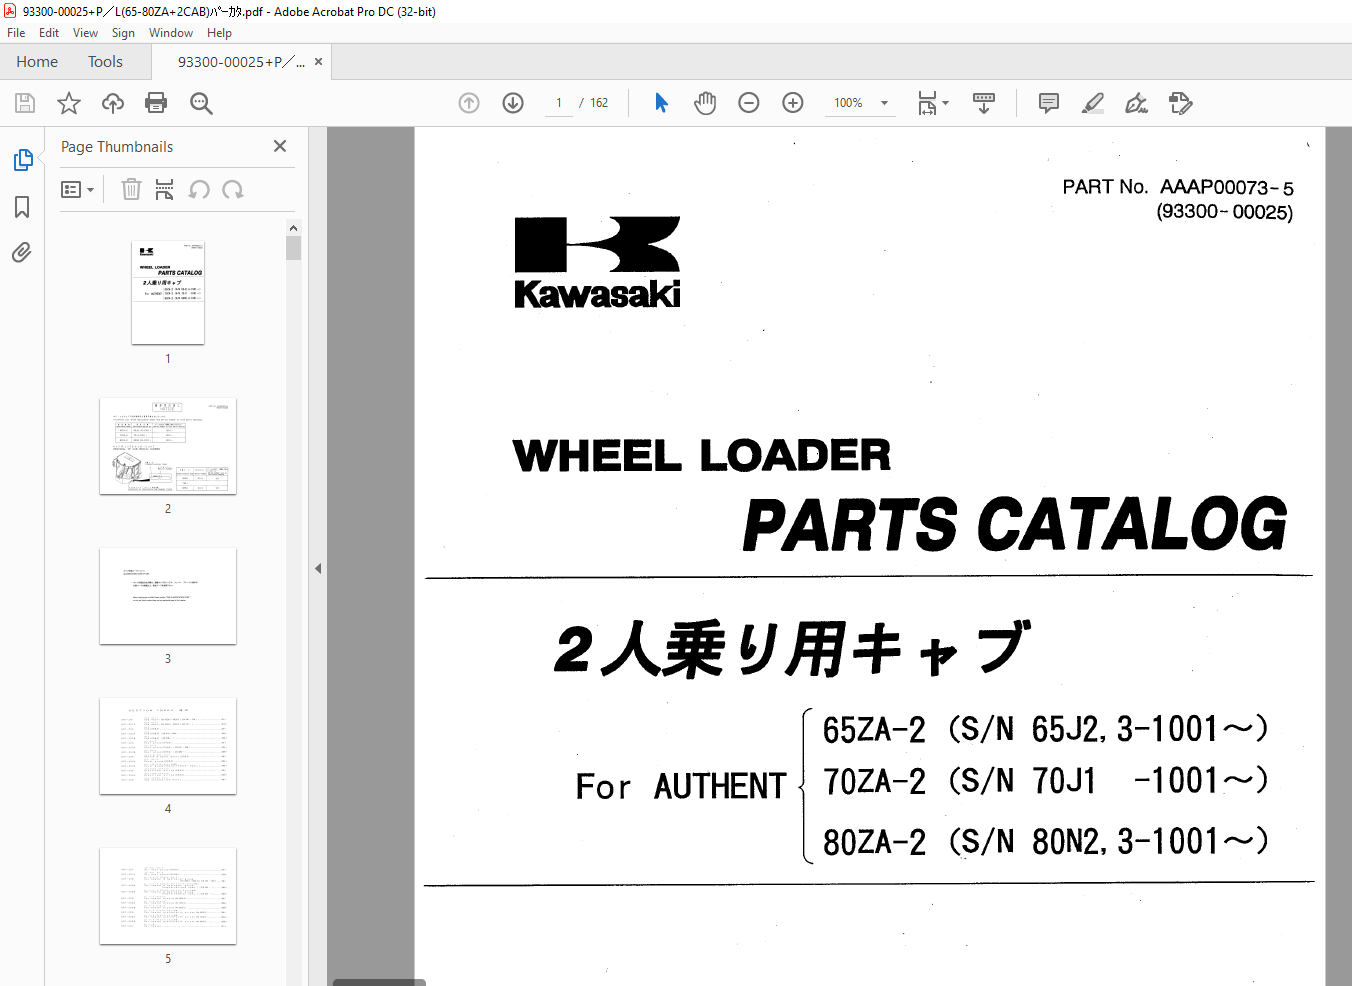Select the arrow selection tool
This screenshot has height=986, width=1352.
click(x=661, y=103)
